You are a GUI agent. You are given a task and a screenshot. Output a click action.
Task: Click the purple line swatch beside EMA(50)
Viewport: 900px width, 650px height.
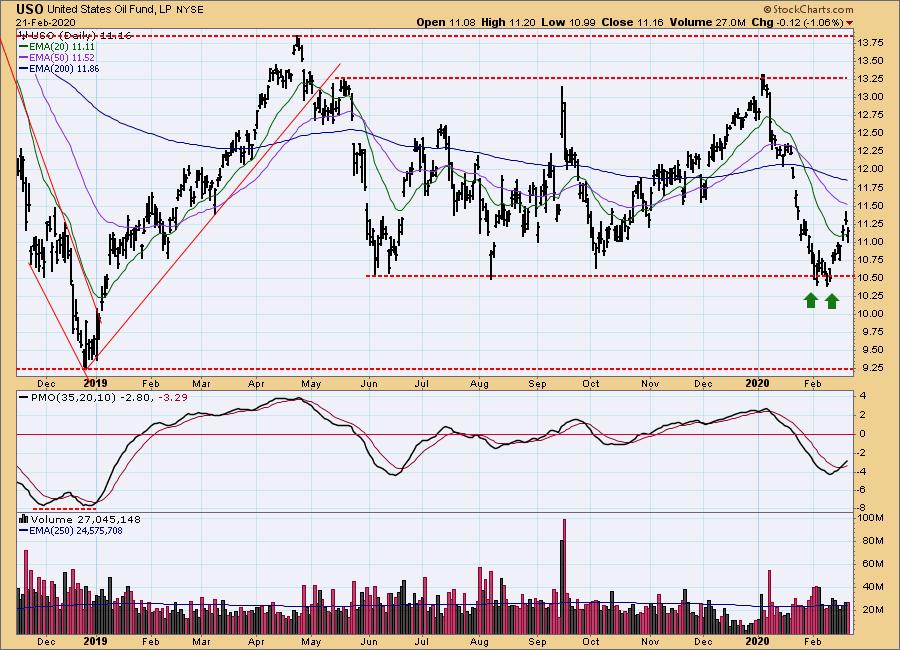point(24,57)
